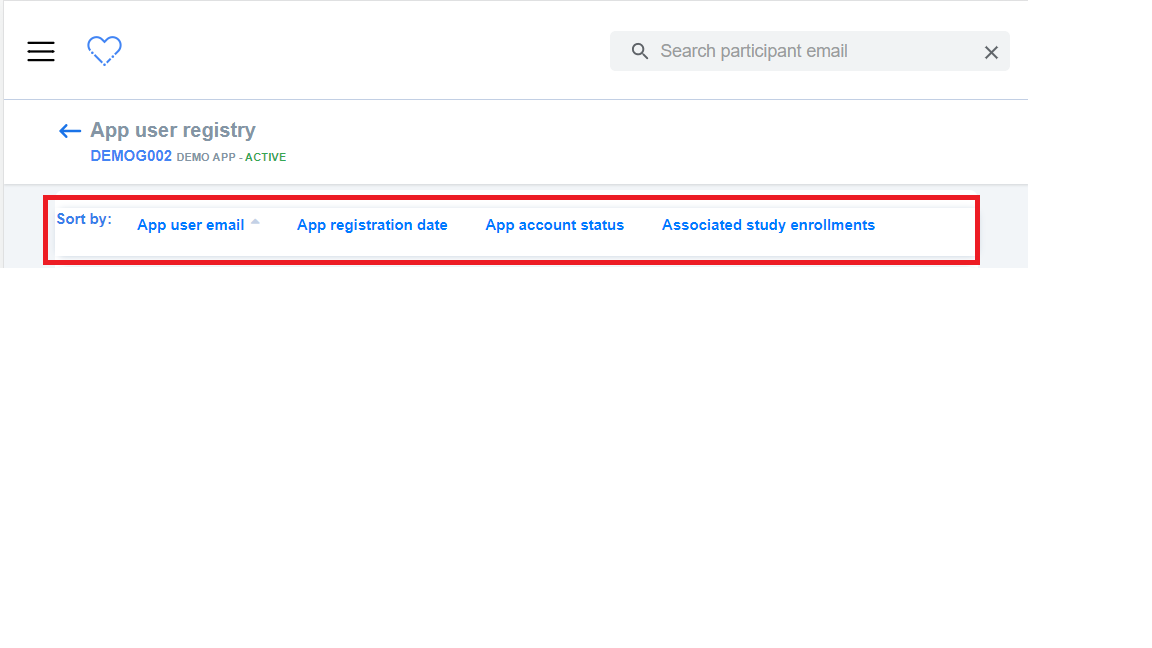Sort by App registration date
1152x648 pixels.
click(x=372, y=225)
